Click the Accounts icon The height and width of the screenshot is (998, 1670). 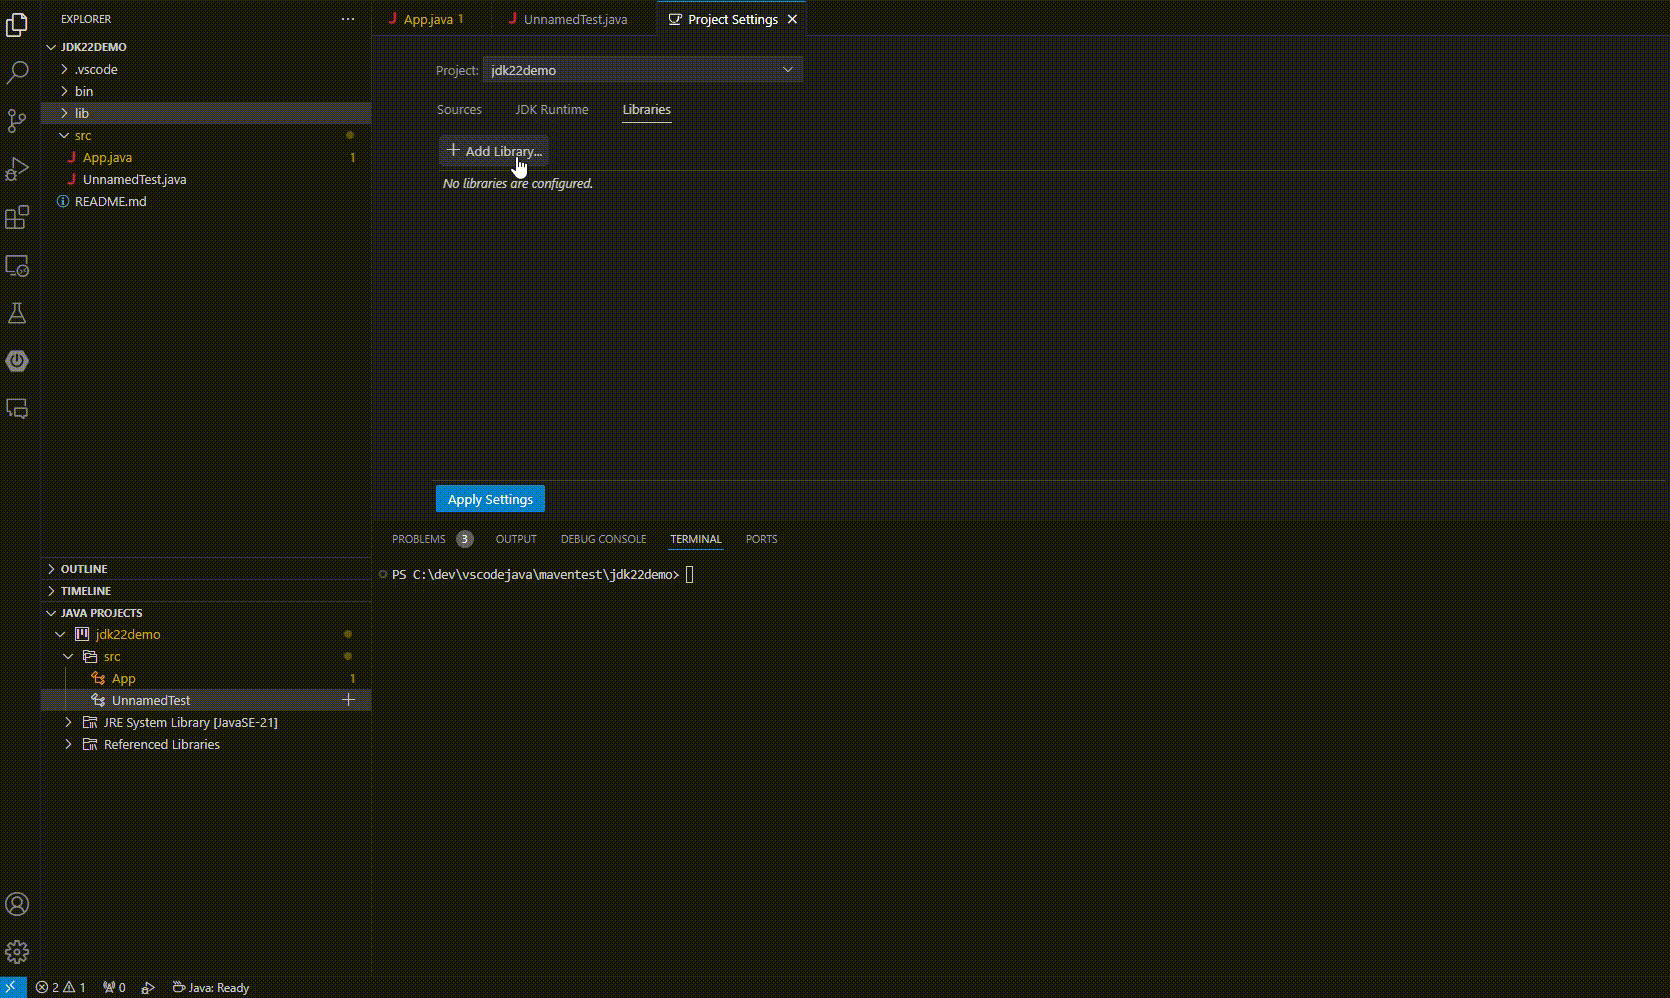click(17, 904)
